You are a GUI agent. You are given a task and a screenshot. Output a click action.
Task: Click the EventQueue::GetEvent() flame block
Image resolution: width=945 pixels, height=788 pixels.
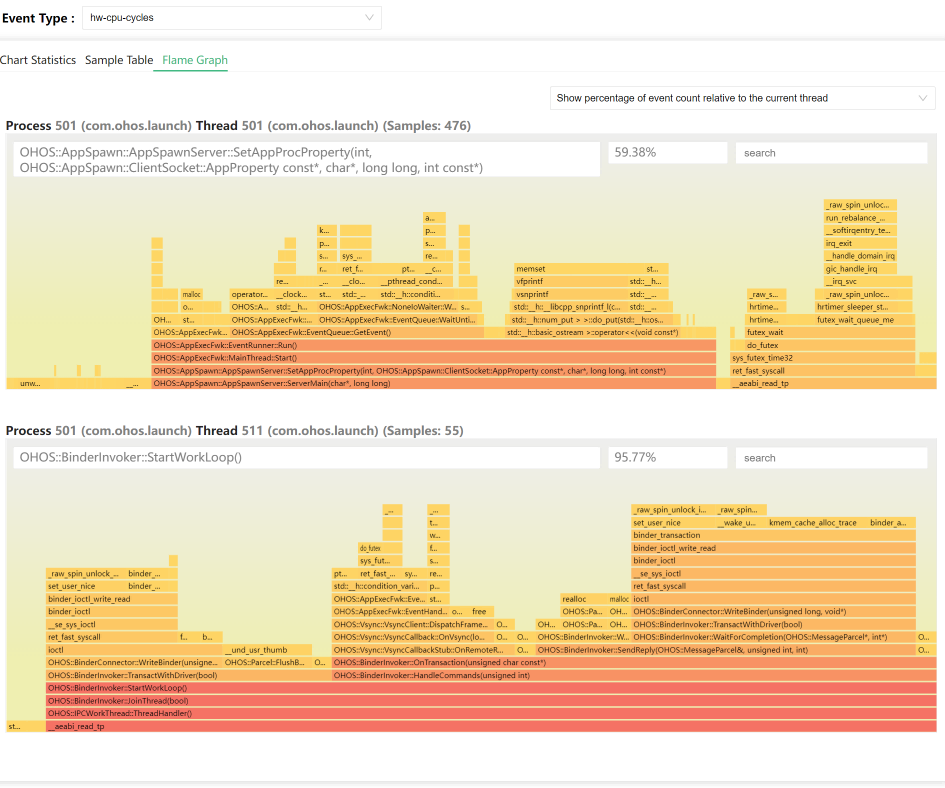click(x=356, y=332)
